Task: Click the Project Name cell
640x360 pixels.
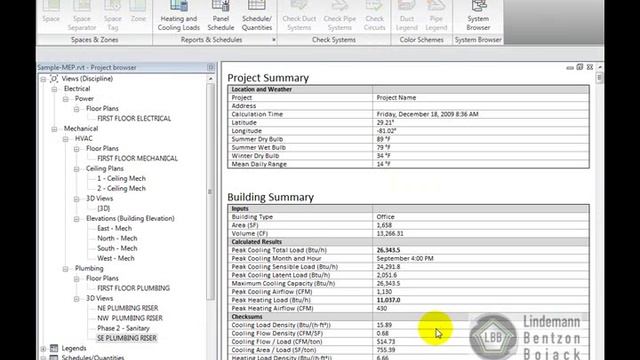Action: pyautogui.click(x=480, y=98)
